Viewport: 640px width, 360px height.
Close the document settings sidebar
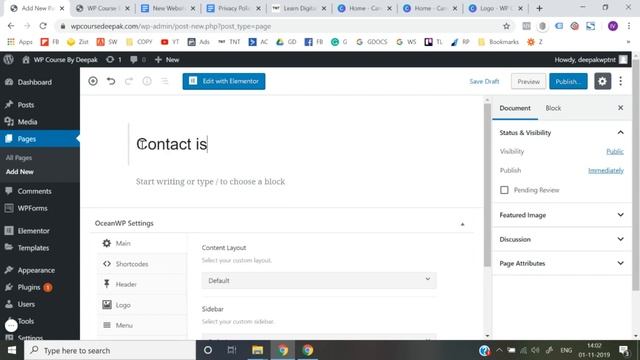coord(620,108)
